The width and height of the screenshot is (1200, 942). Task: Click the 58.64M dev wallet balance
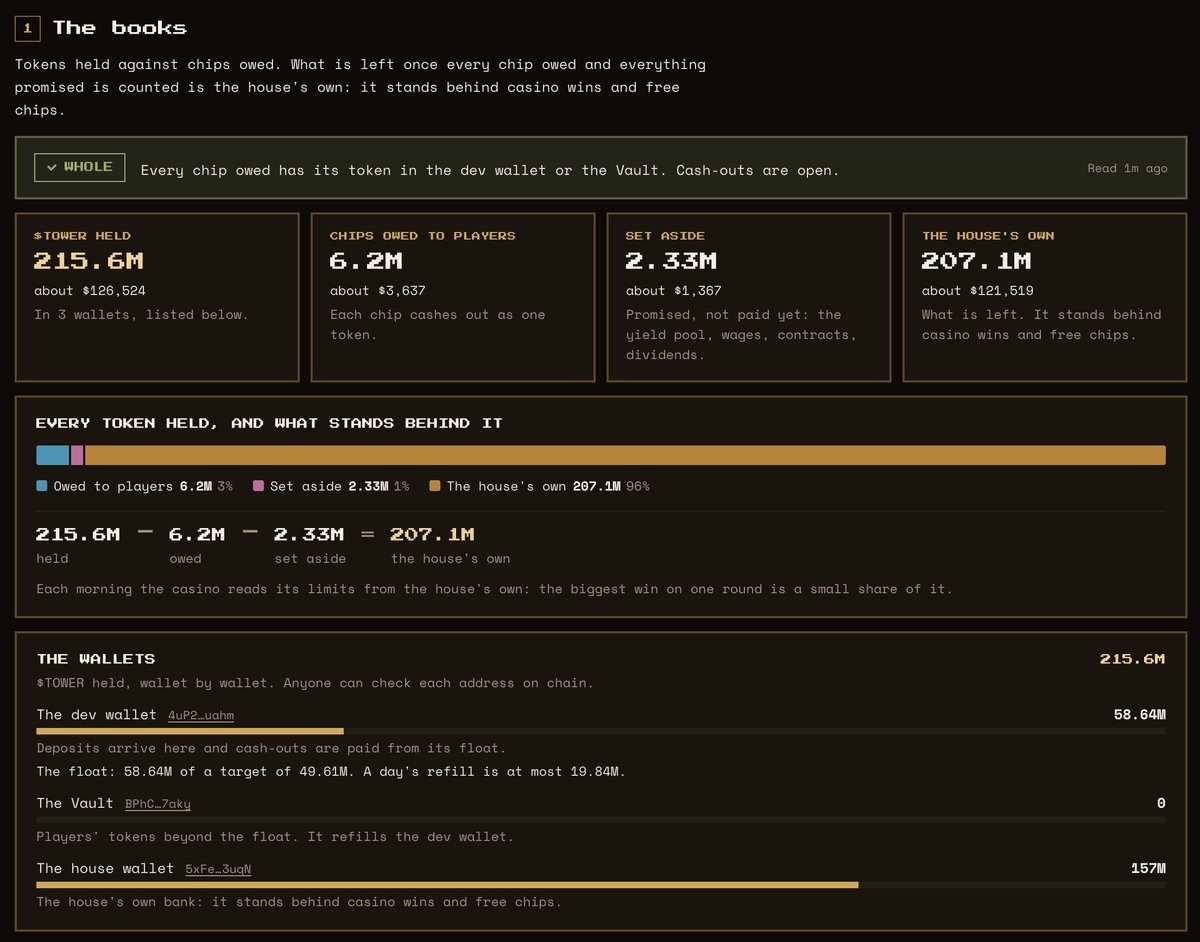[x=1139, y=715]
